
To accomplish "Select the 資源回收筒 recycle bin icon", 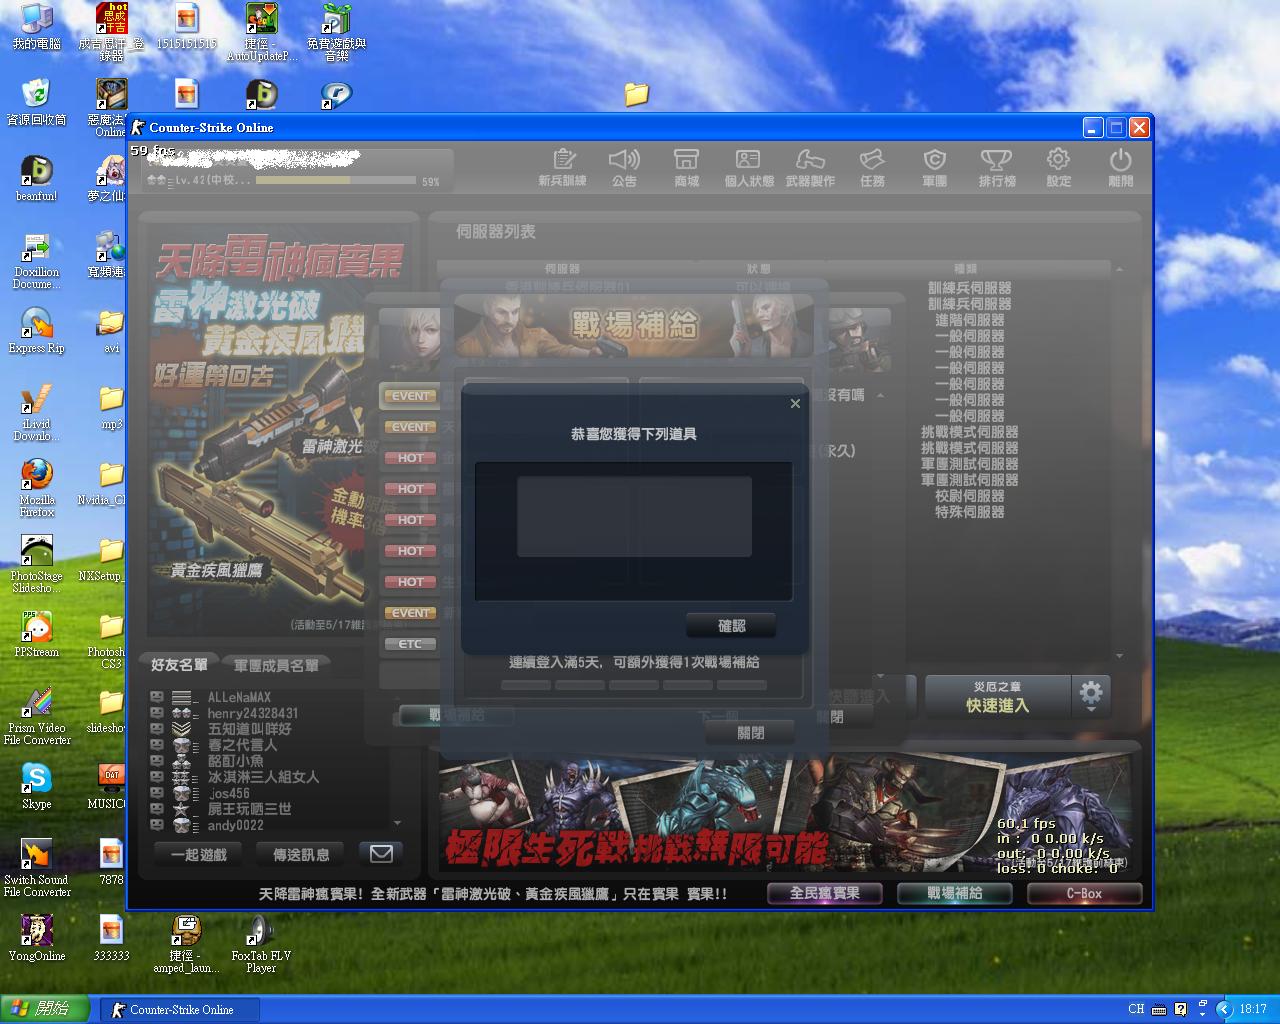I will point(37,102).
